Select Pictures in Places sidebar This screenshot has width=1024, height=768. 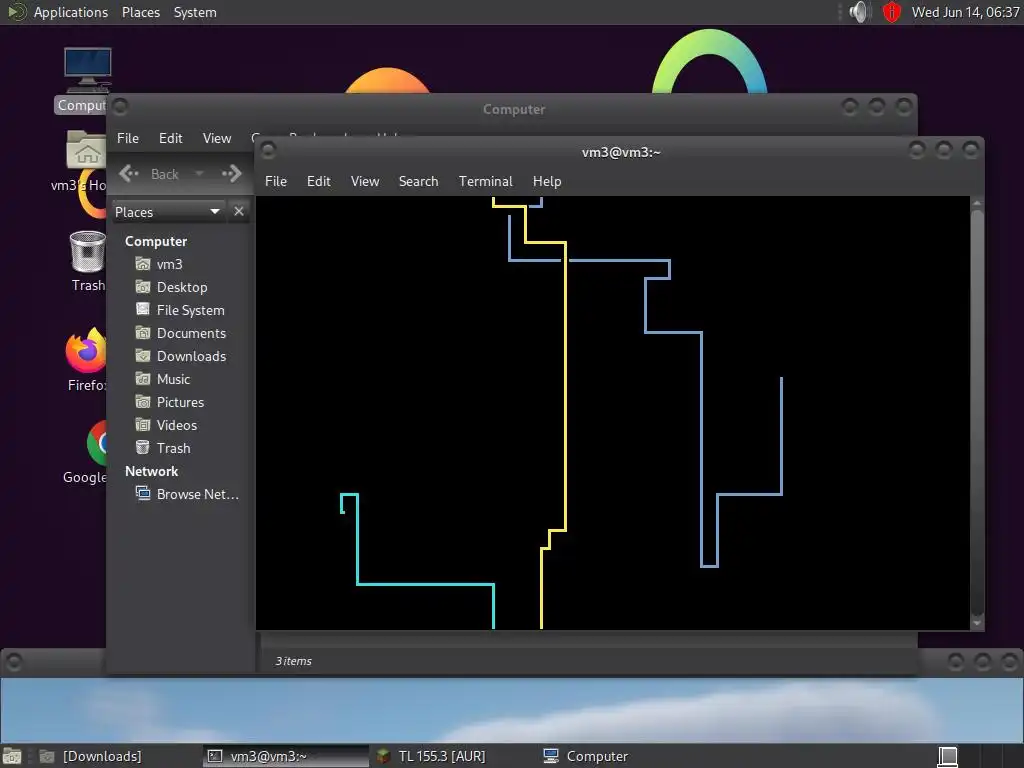pyautogui.click(x=180, y=402)
